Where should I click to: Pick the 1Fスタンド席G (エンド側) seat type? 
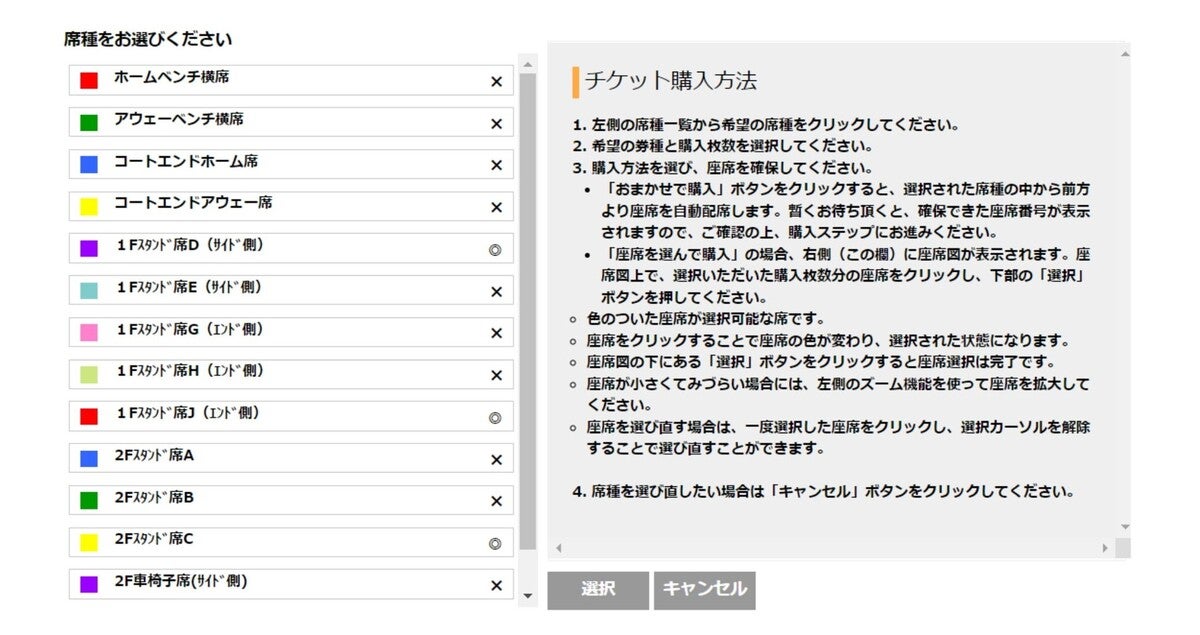pos(290,332)
